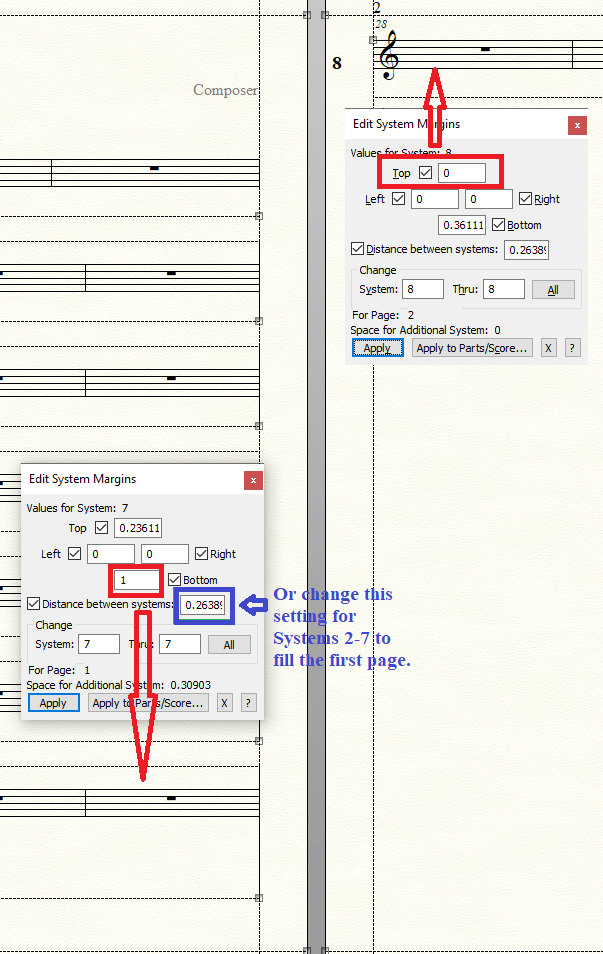Click Apply to Parts/Score in System 8 dialog
This screenshot has width=603, height=954.
(x=472, y=348)
